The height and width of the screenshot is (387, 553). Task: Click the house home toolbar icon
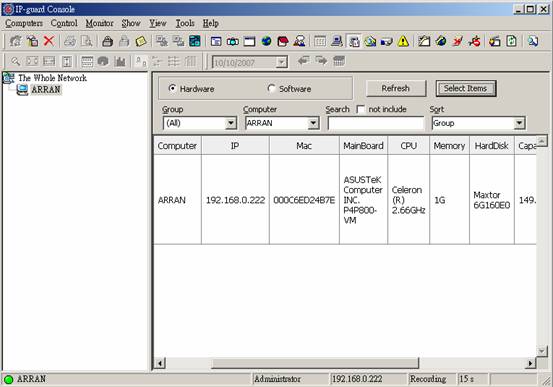point(16,41)
